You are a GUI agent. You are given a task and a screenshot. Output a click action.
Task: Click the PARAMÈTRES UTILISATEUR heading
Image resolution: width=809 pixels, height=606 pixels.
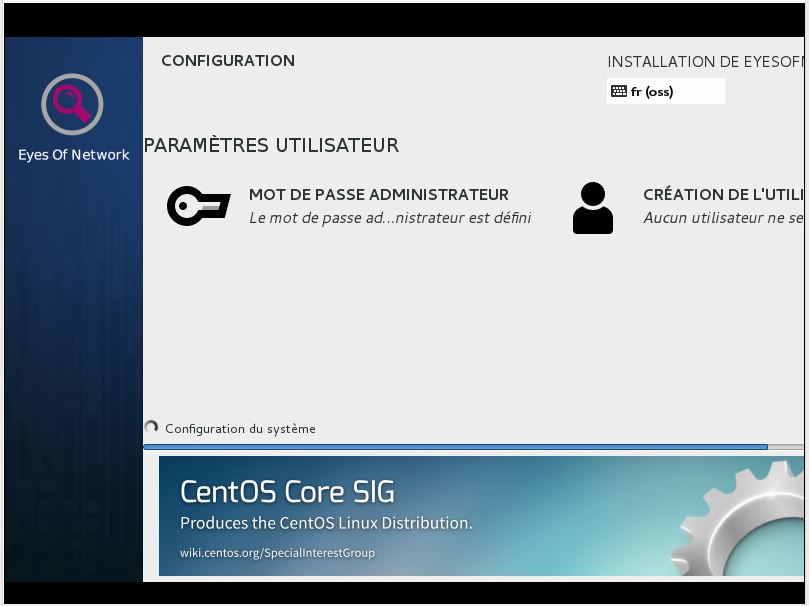pos(271,145)
